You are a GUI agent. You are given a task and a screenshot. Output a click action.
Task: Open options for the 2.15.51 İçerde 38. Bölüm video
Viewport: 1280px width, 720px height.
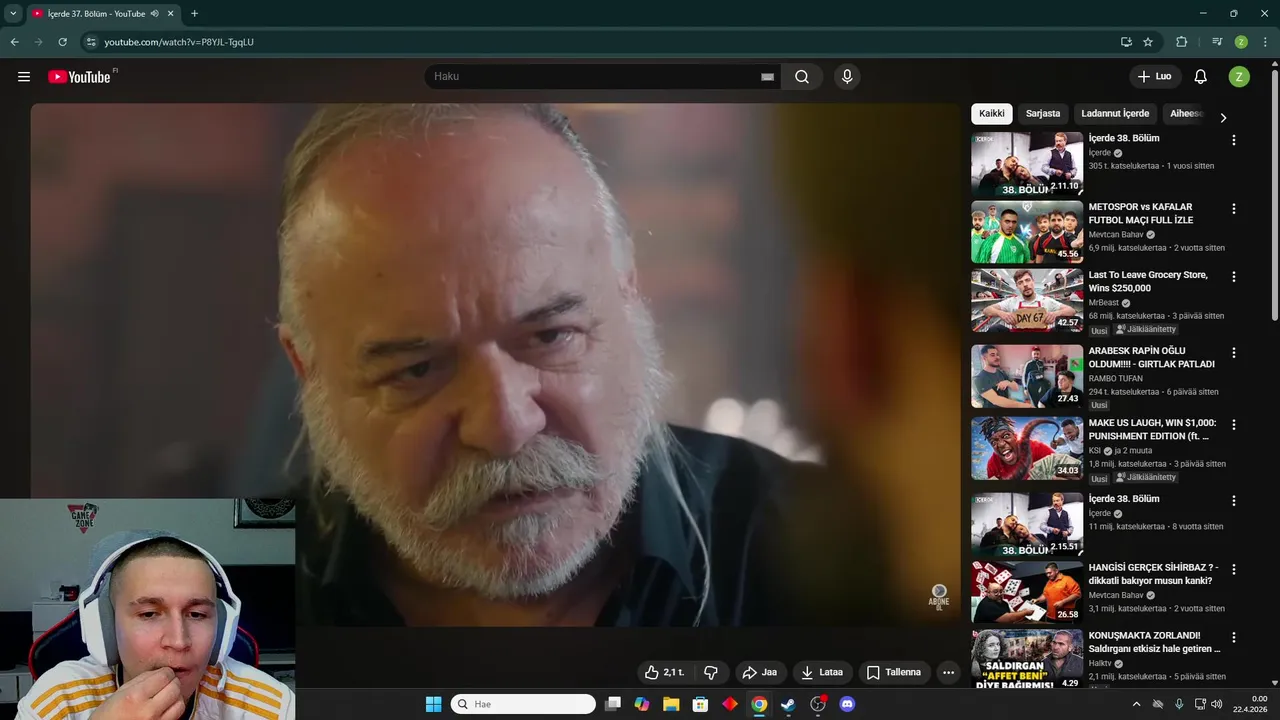click(x=1233, y=501)
